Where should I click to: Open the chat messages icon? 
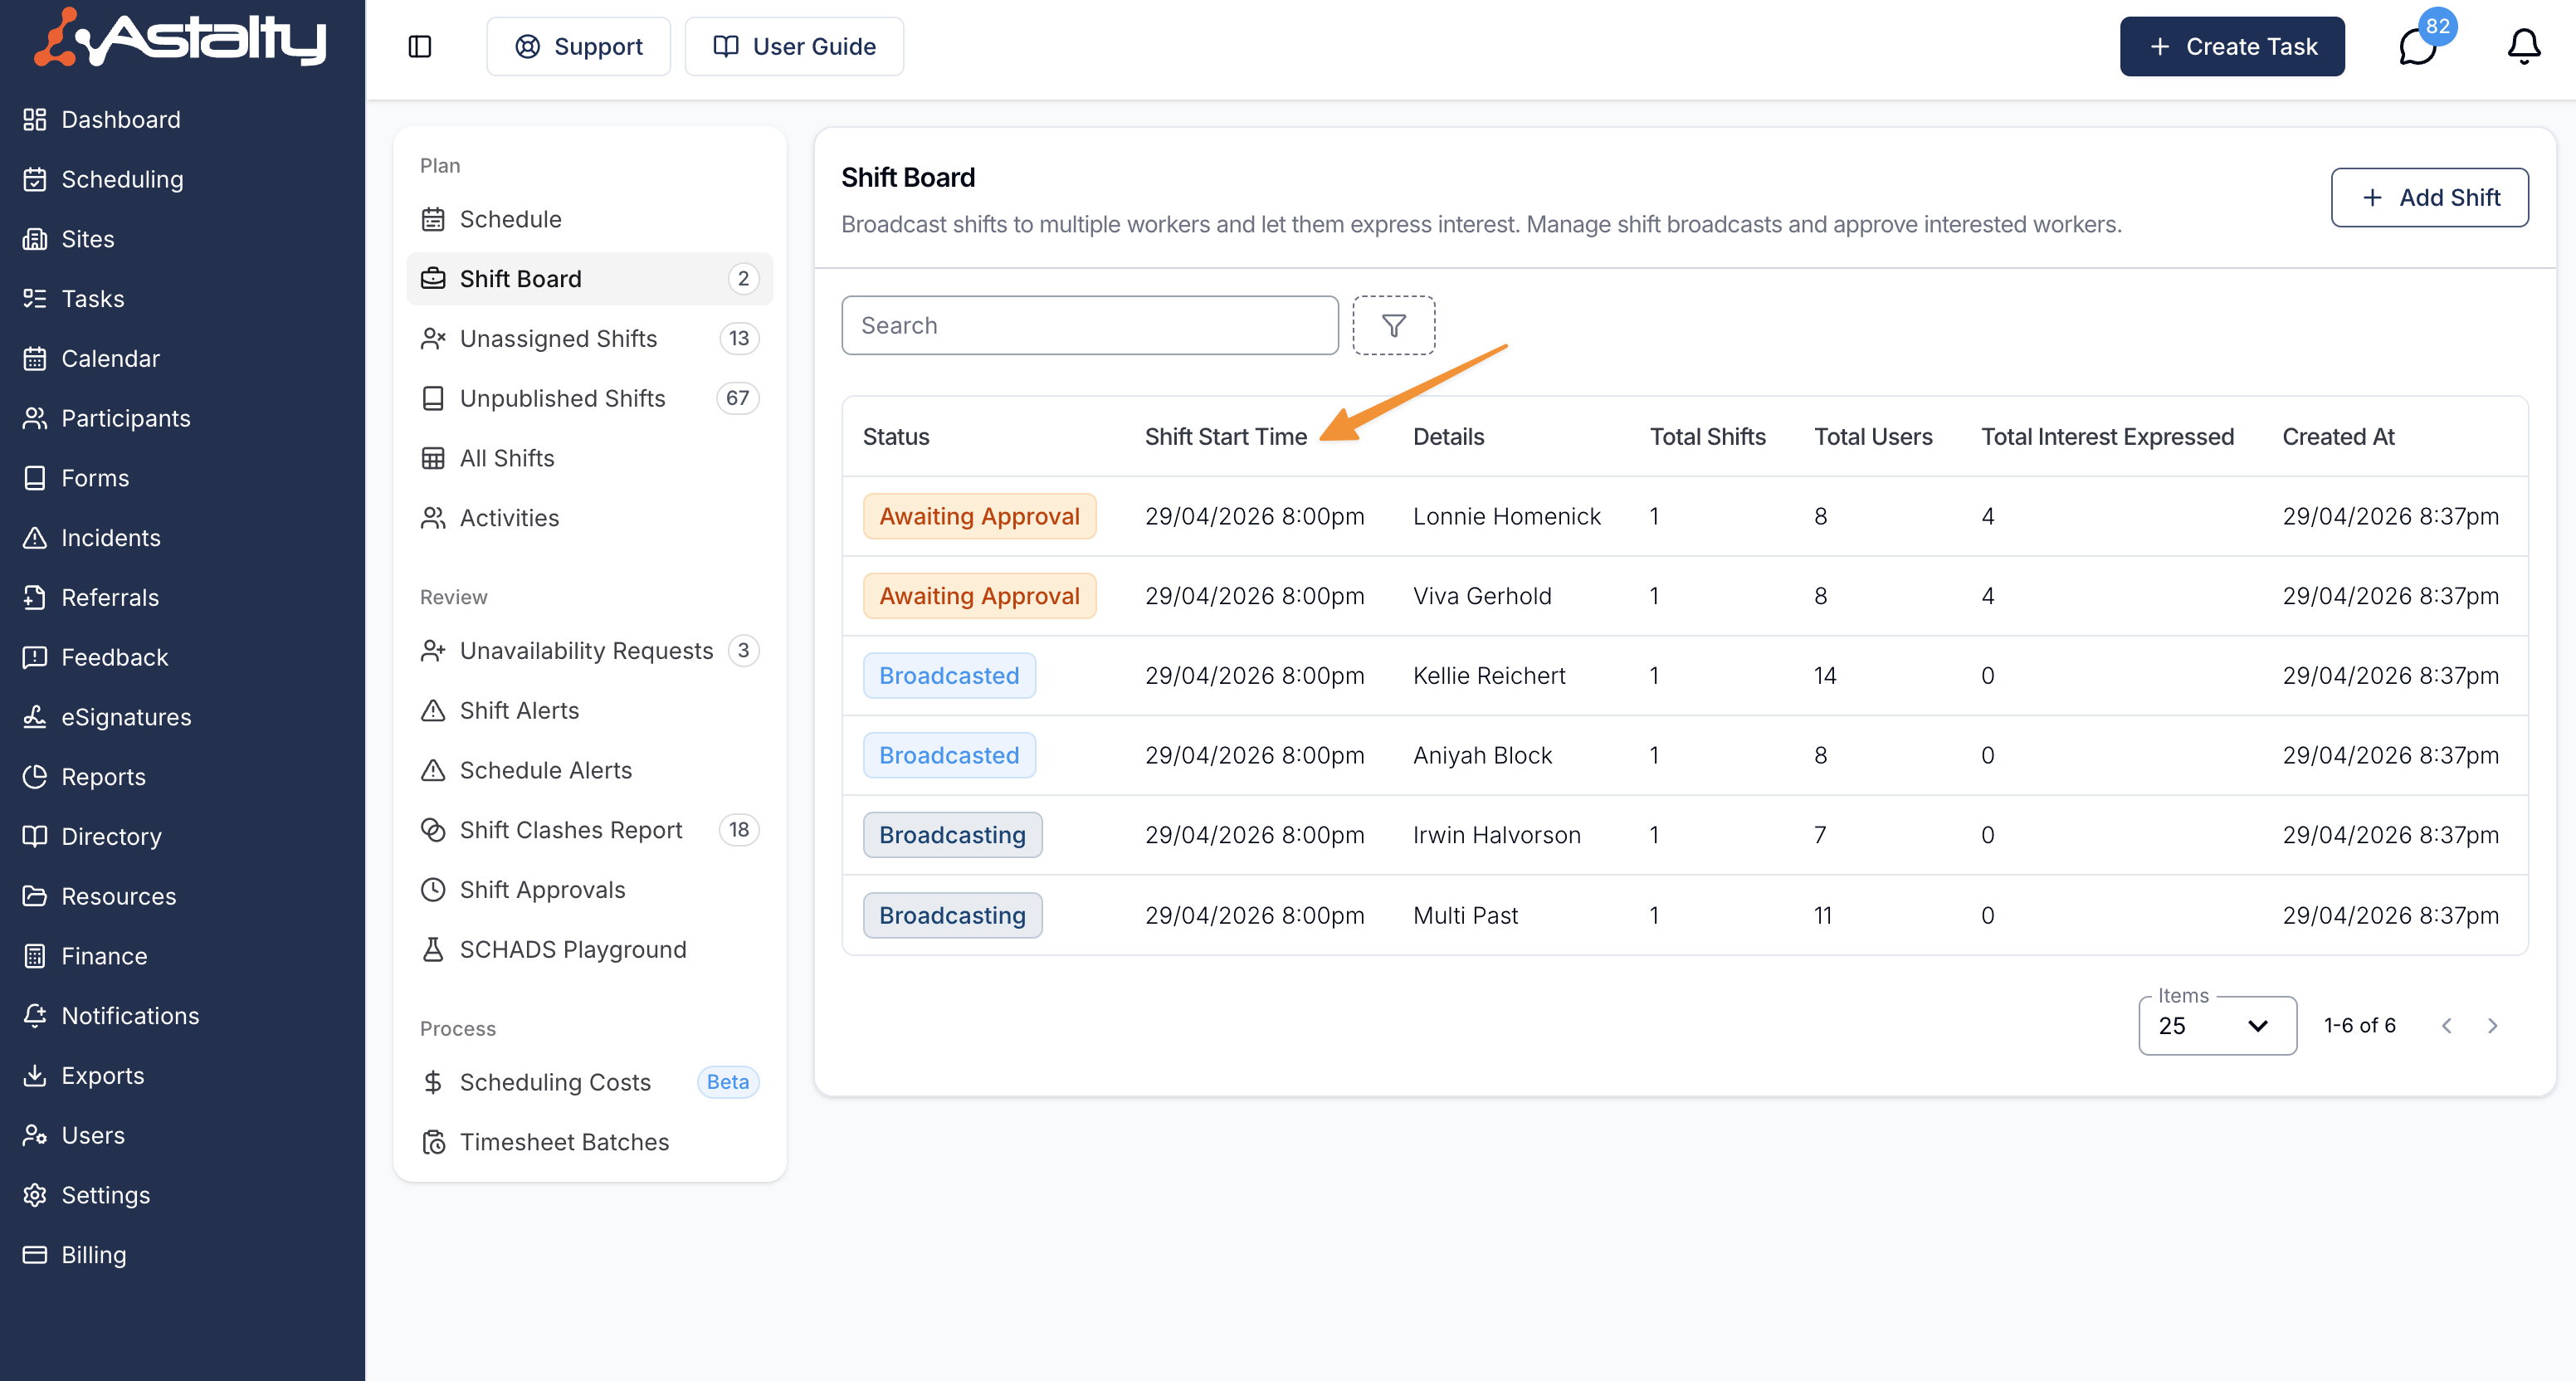point(2417,47)
